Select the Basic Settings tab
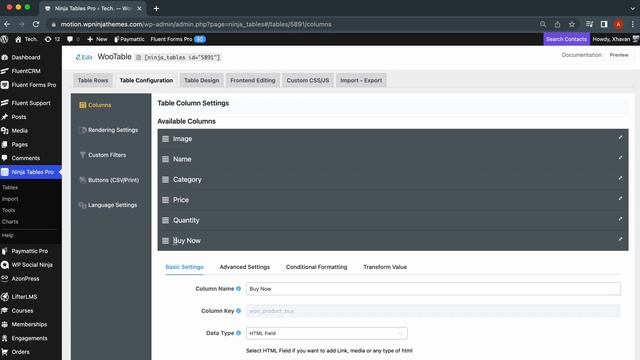The width and height of the screenshot is (640, 360). [x=184, y=267]
